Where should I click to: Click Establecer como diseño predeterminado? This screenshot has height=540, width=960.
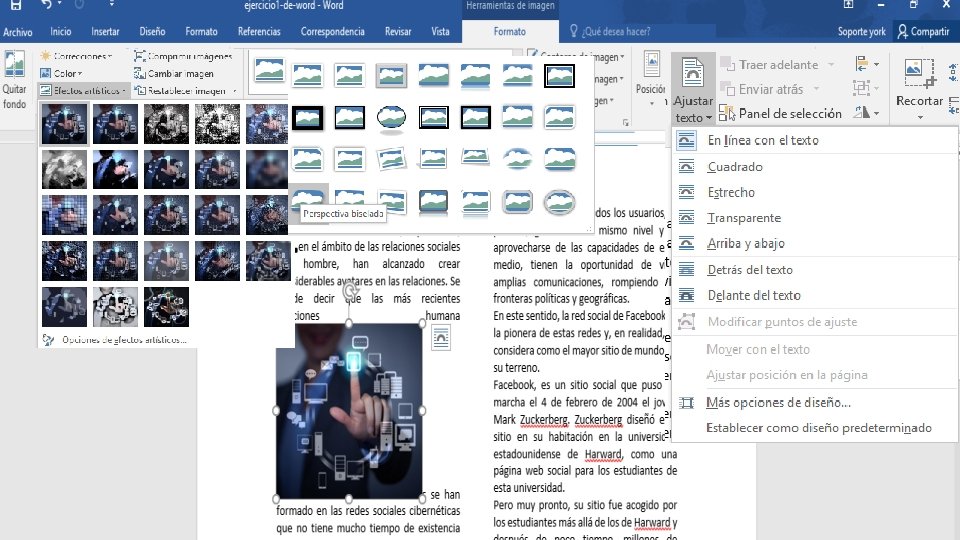coord(815,428)
